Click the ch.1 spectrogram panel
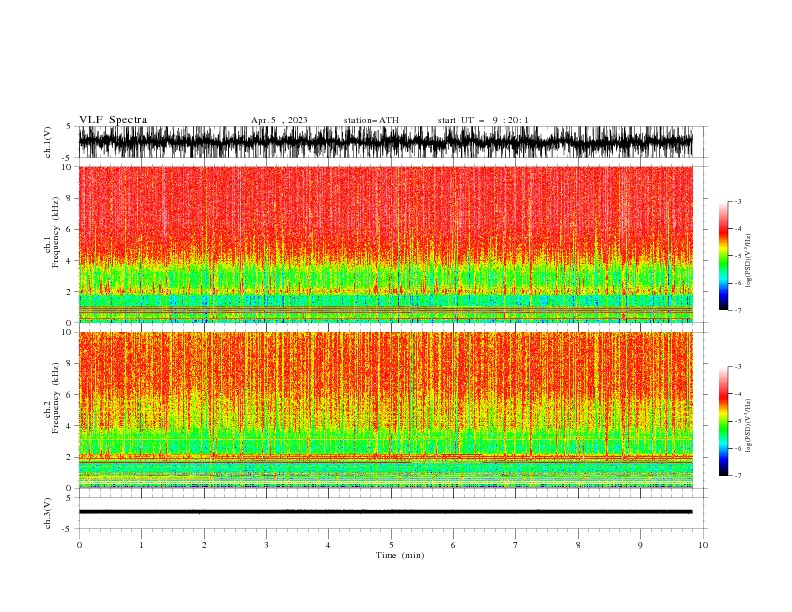 click(385, 244)
